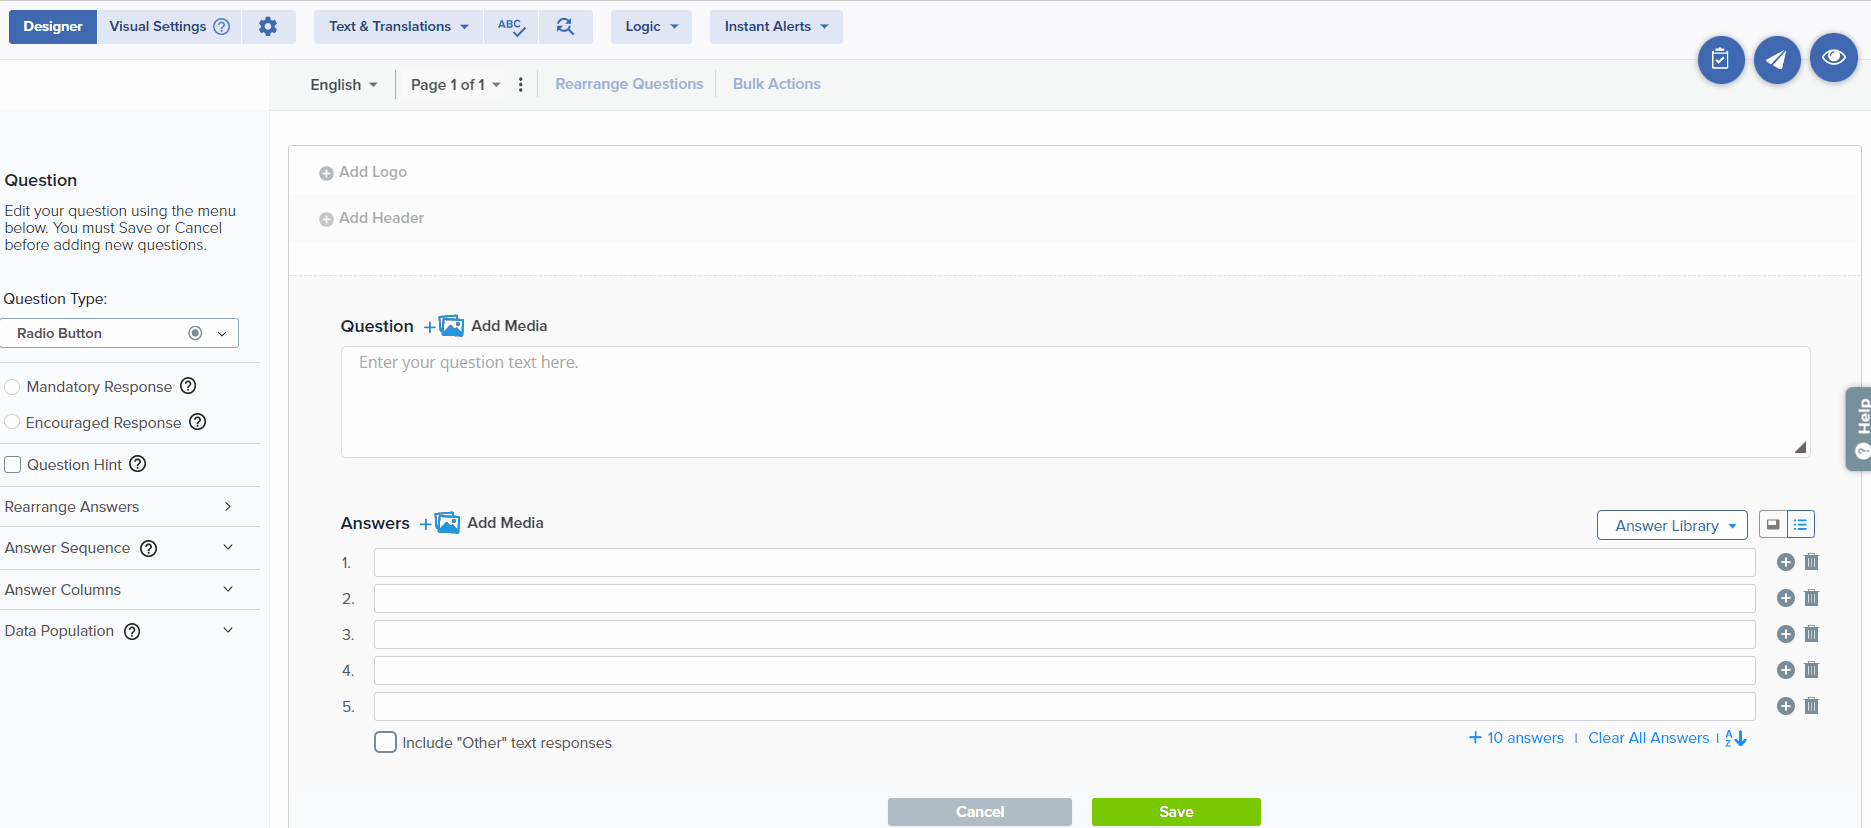Click the paper plane distribute icon

(1776, 60)
